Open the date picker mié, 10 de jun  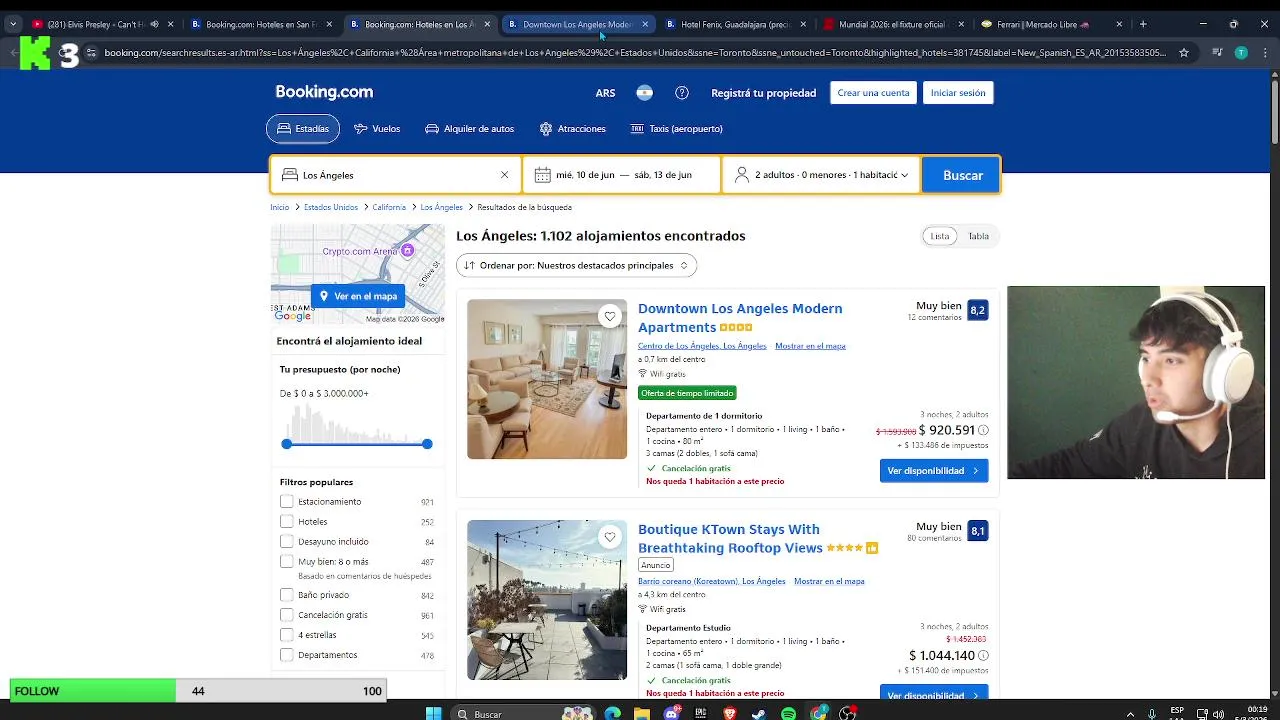pos(623,175)
